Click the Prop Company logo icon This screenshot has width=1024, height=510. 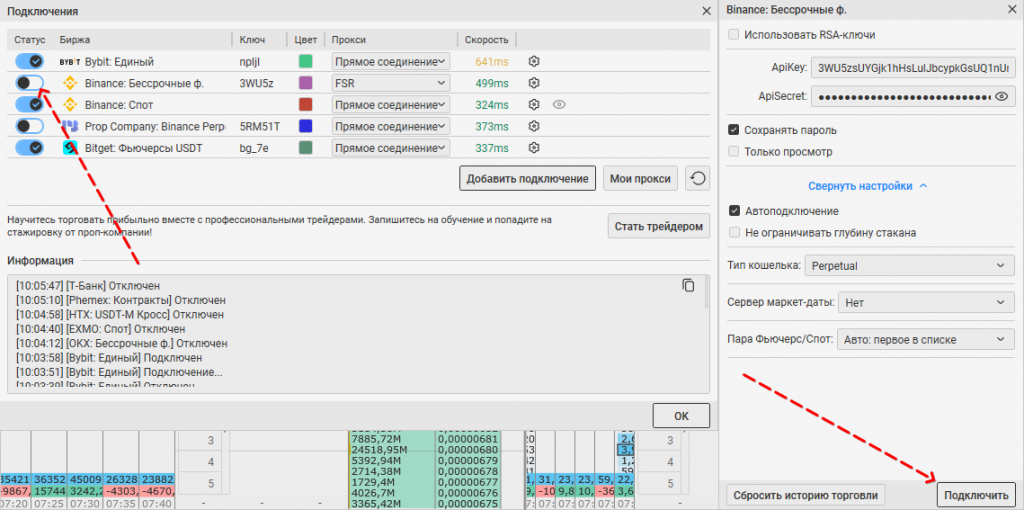point(69,126)
